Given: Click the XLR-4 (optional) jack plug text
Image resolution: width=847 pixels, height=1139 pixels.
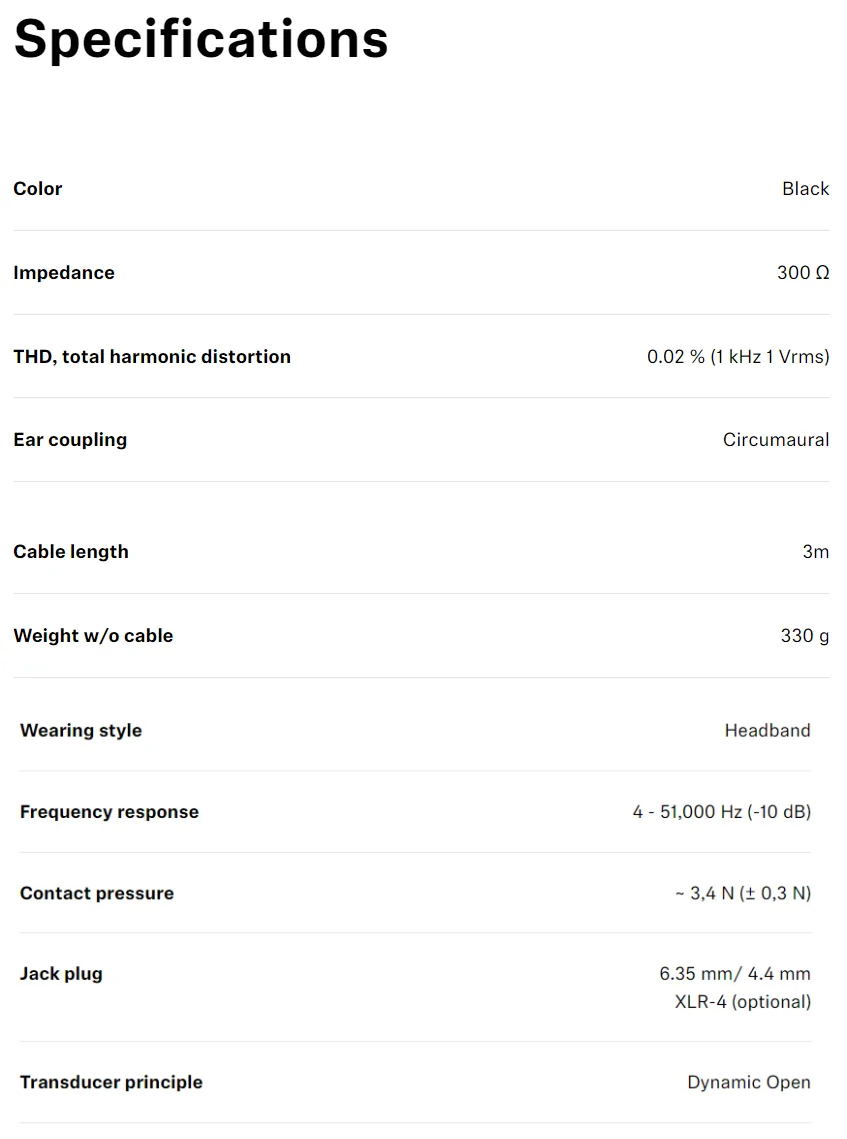Looking at the screenshot, I should [742, 1002].
